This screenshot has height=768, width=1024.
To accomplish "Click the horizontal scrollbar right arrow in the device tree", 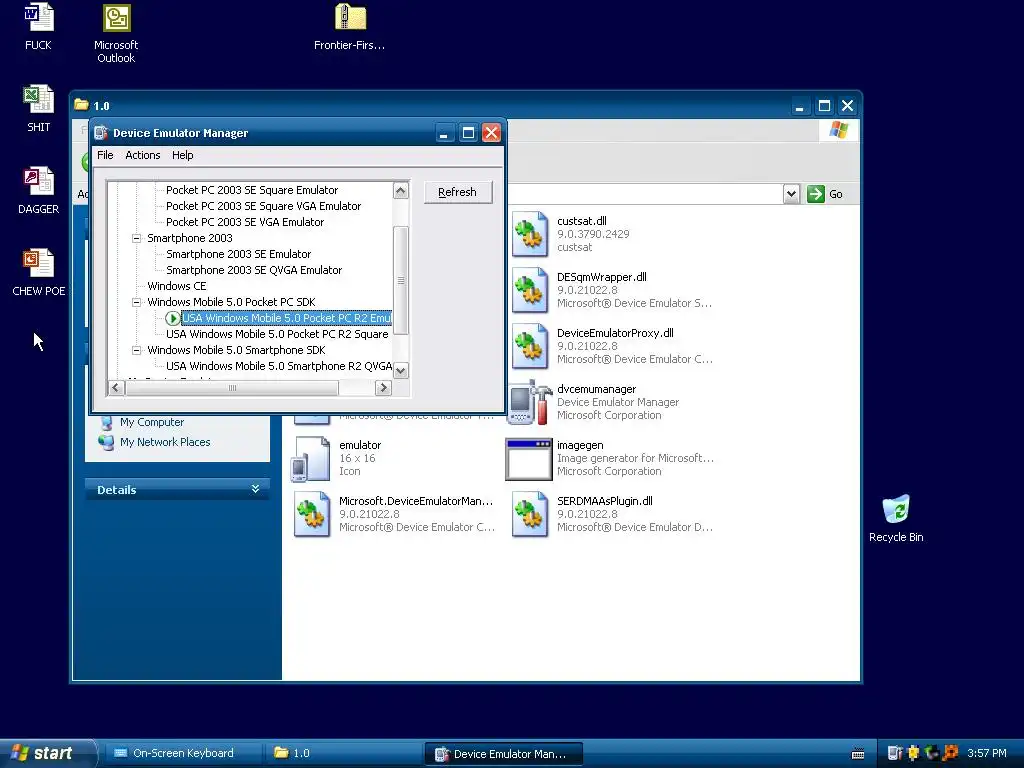I will (x=383, y=388).
